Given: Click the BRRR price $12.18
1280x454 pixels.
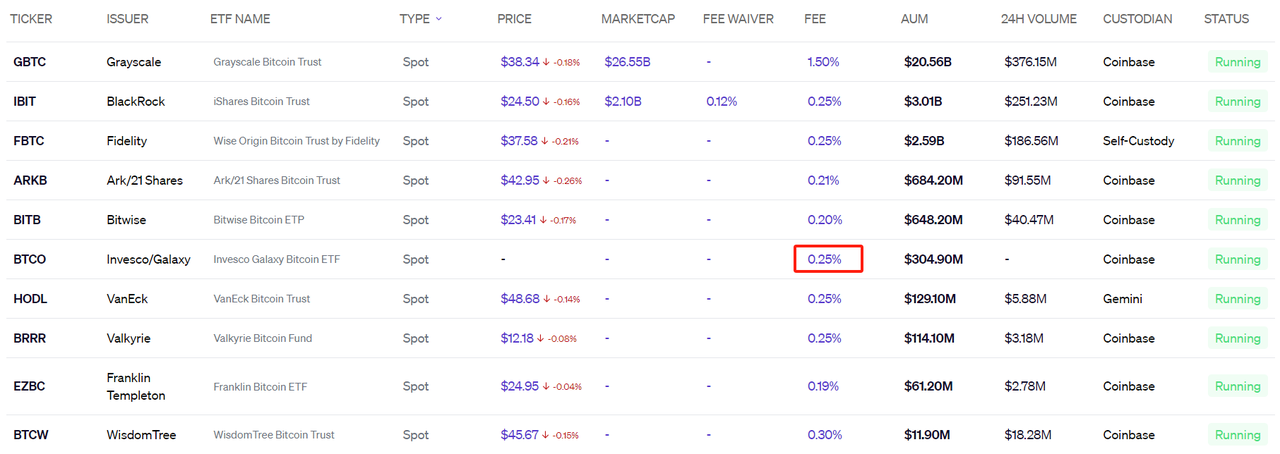Looking at the screenshot, I should (517, 338).
